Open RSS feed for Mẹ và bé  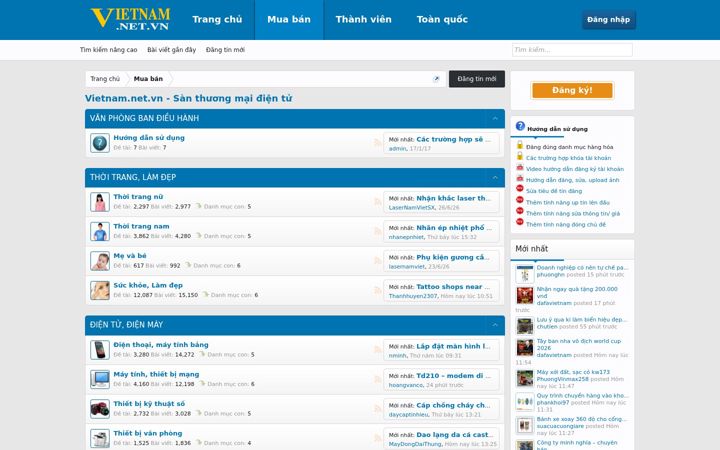tap(377, 260)
